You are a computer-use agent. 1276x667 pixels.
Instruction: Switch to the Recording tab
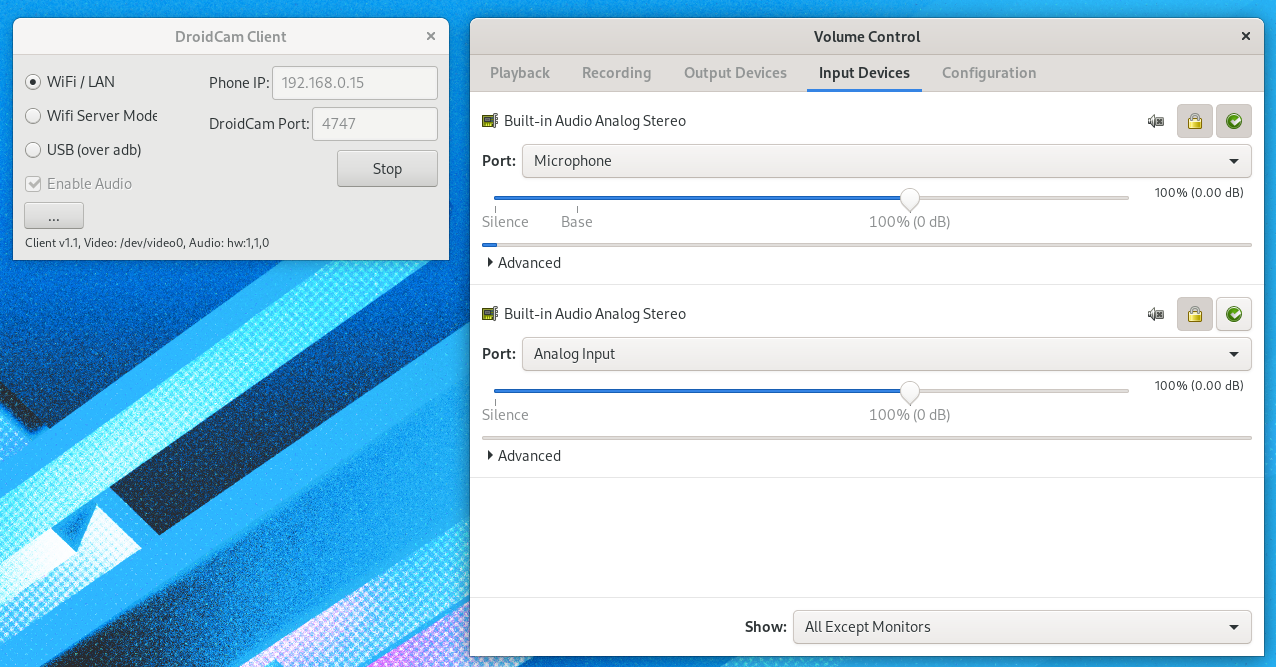click(616, 73)
